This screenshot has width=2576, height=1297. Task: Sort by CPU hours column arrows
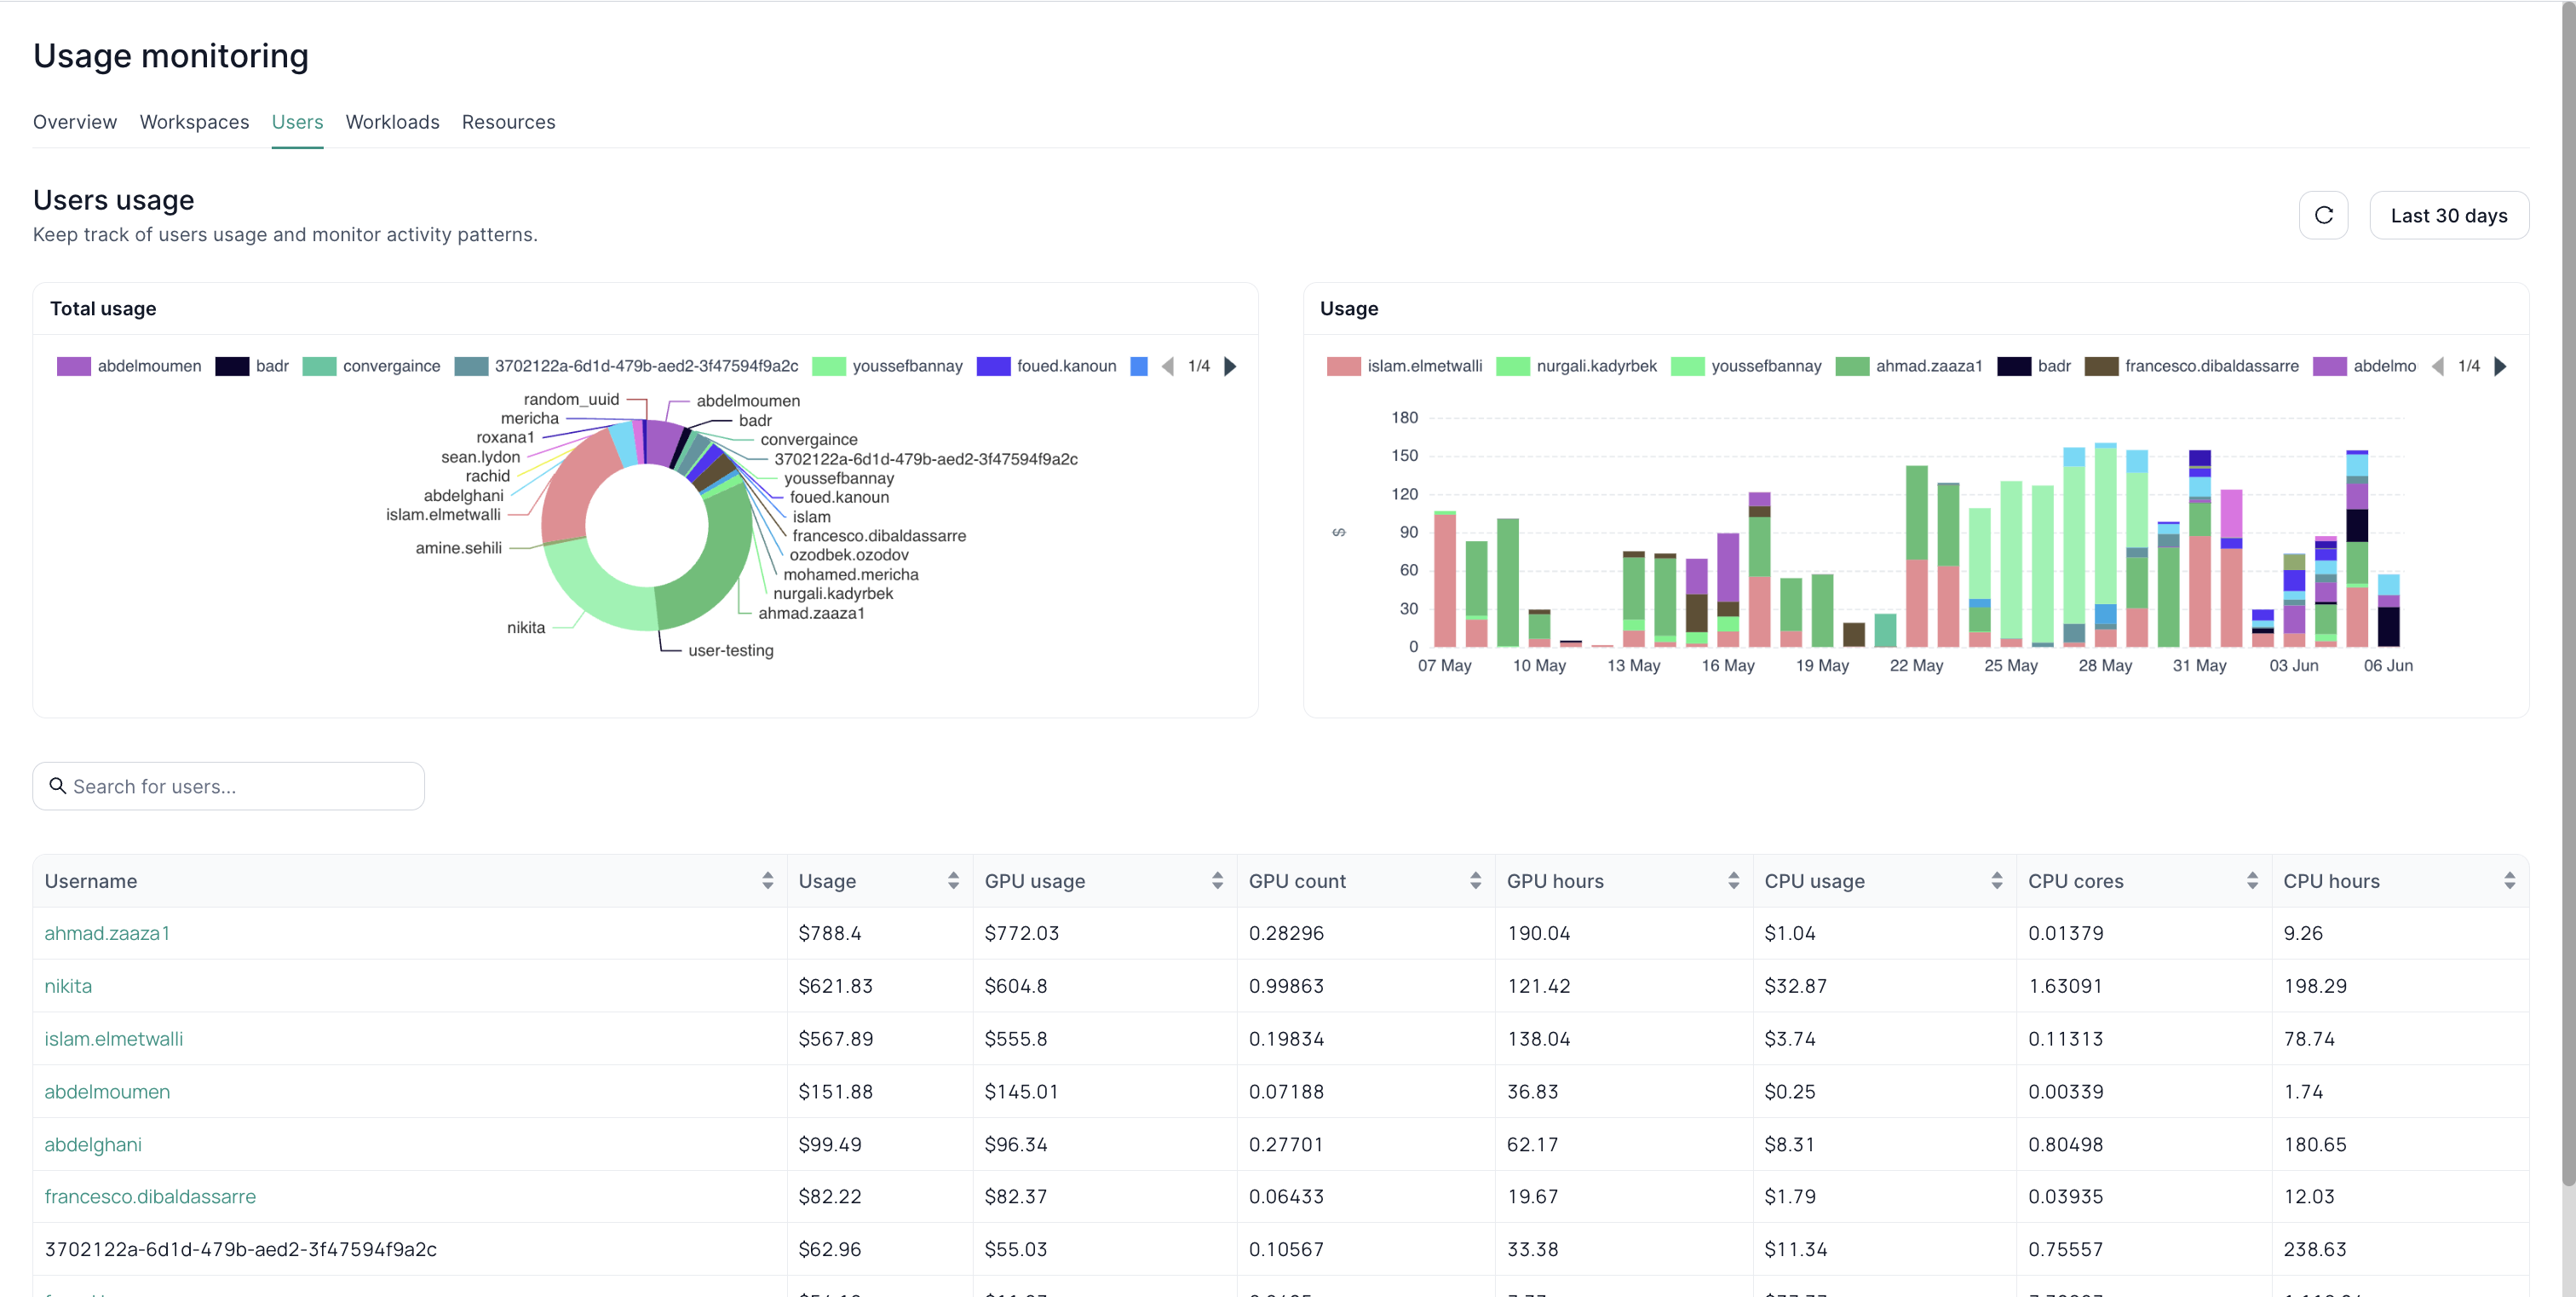2509,880
